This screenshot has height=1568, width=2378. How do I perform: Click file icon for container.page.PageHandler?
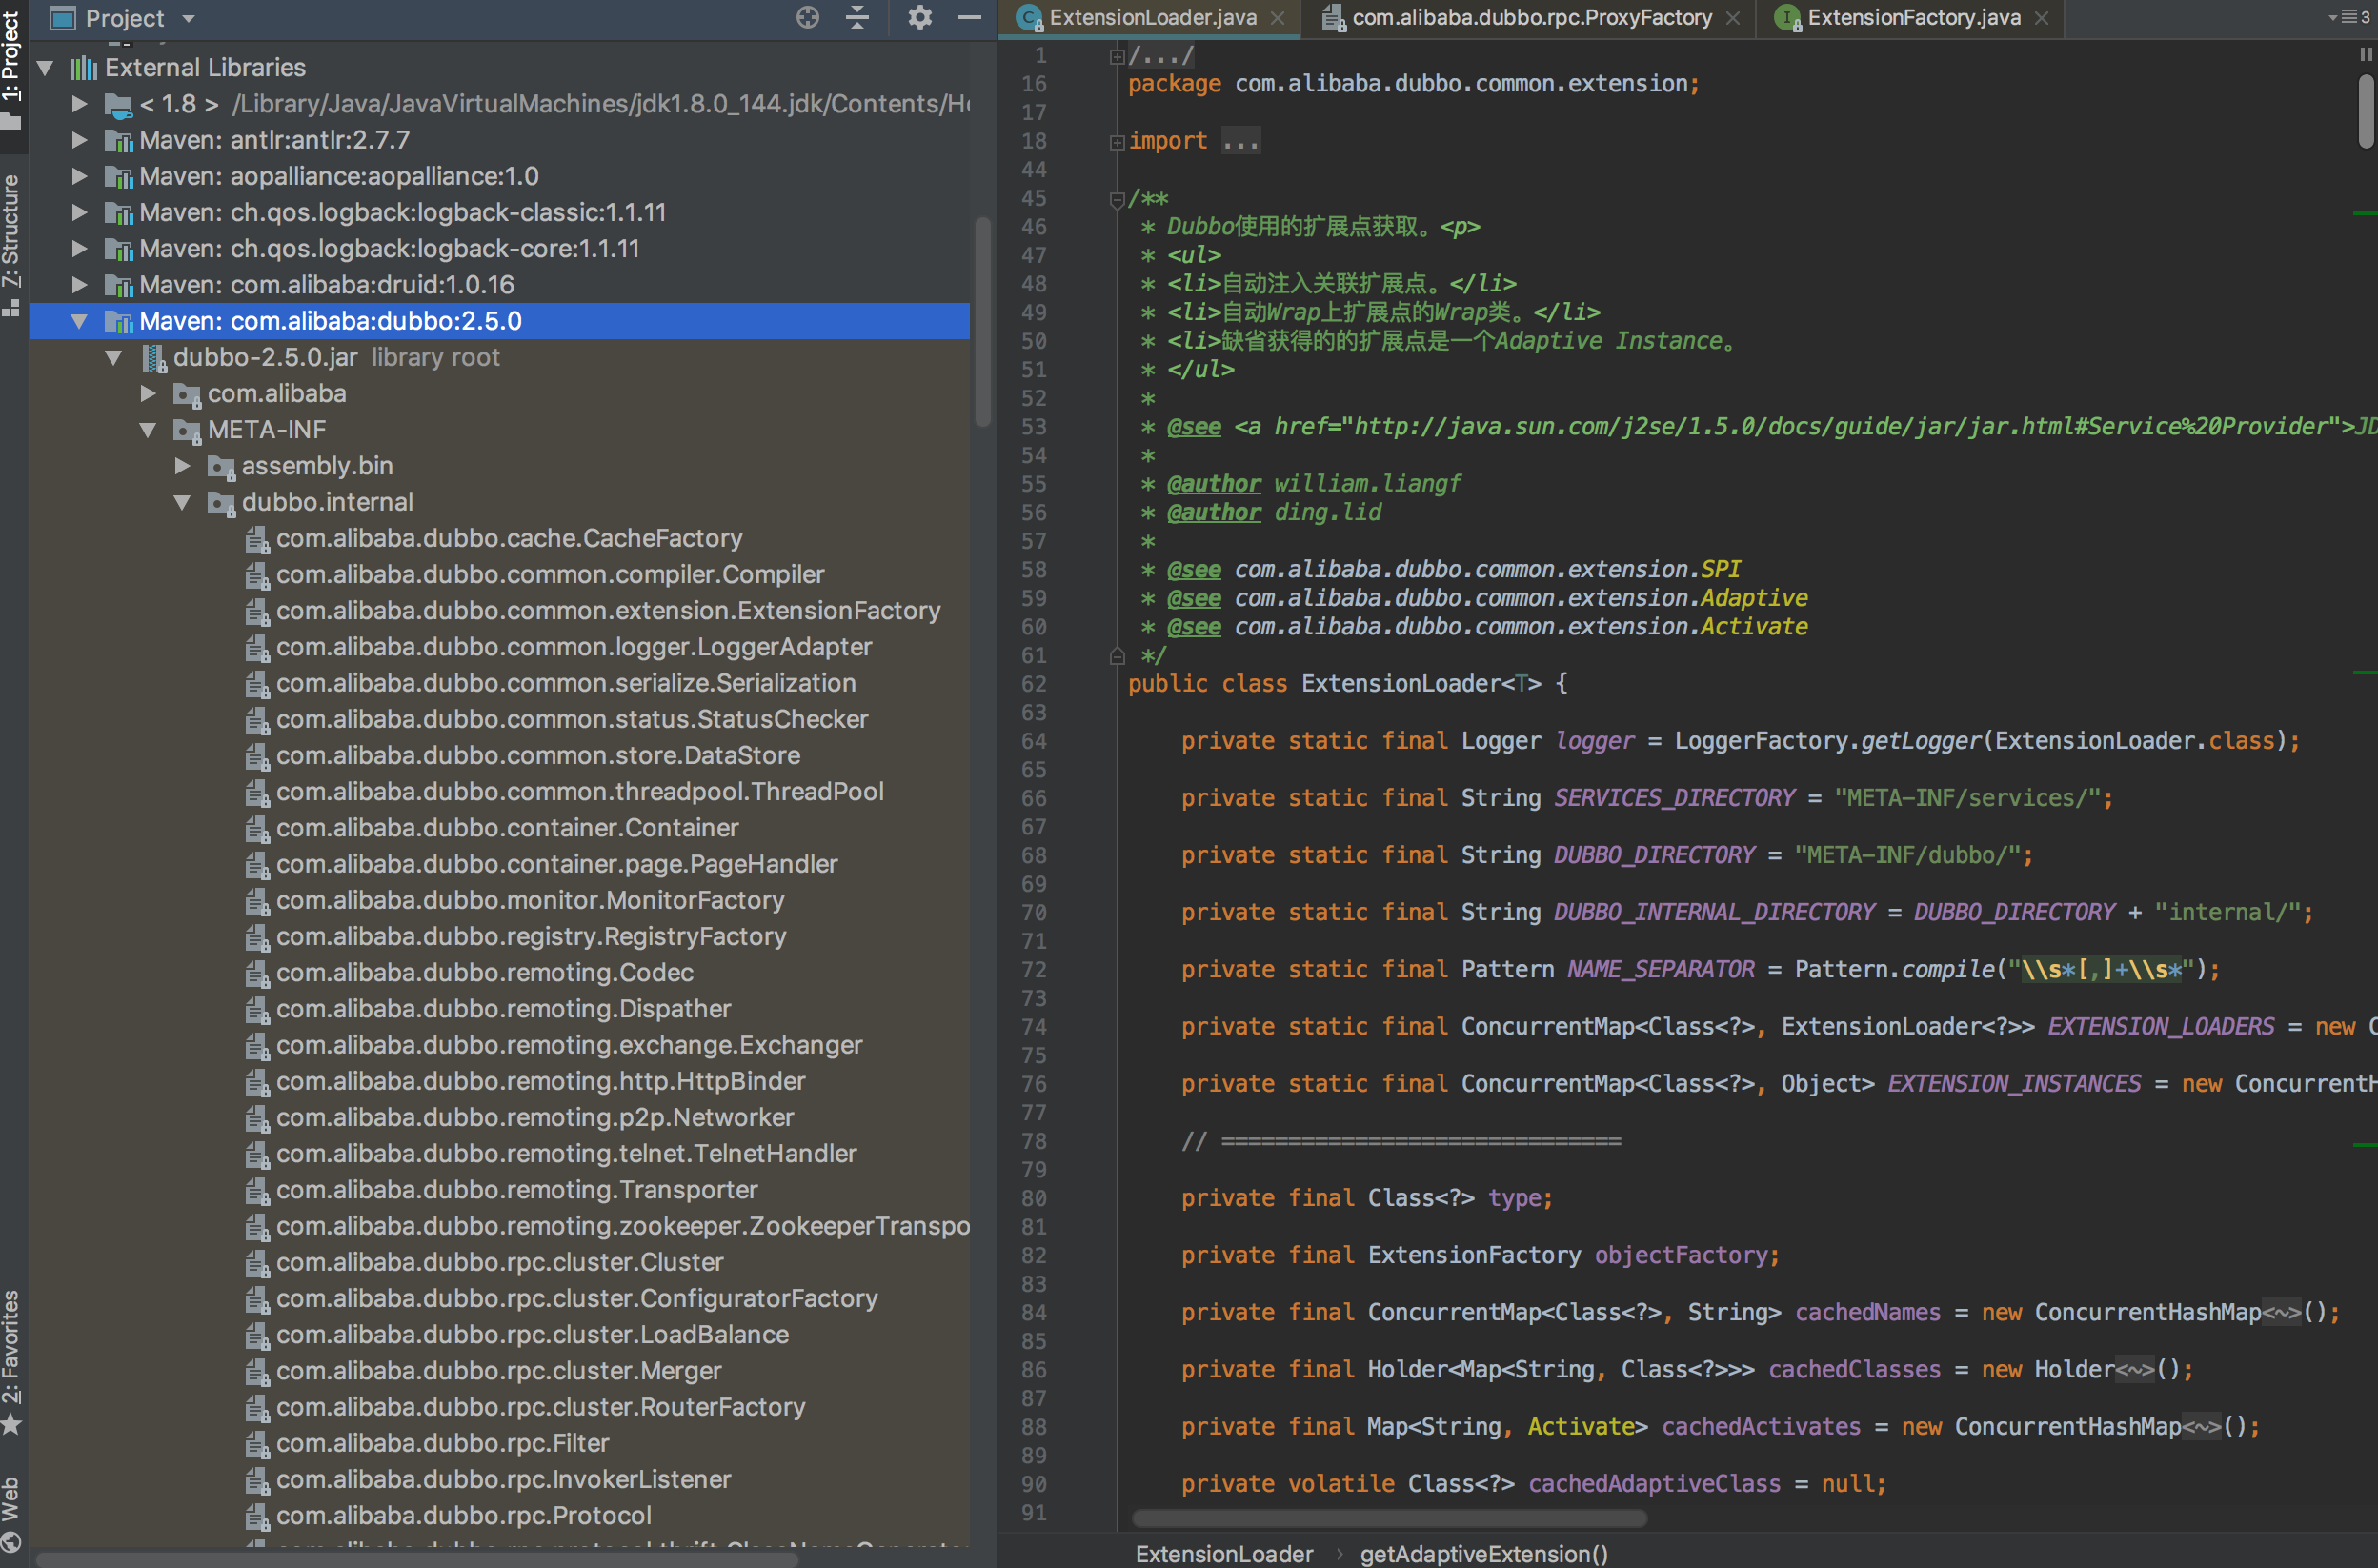pyautogui.click(x=257, y=865)
